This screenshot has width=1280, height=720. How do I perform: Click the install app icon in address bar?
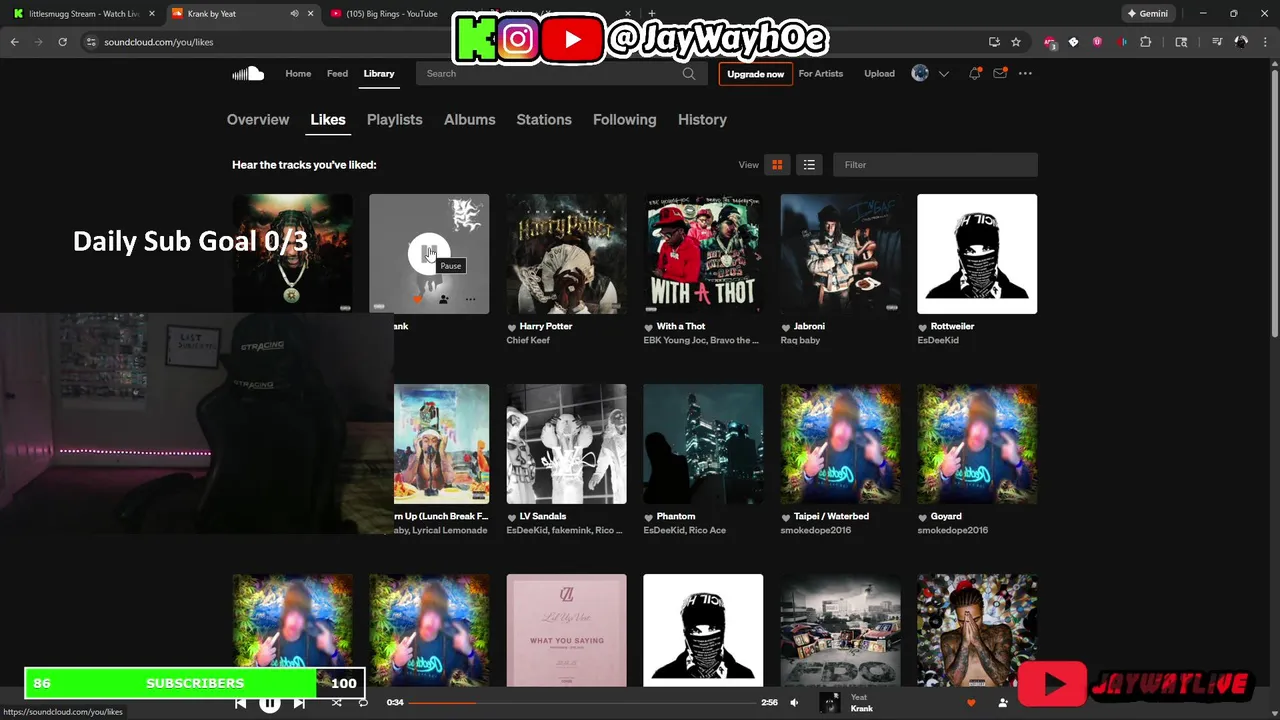[994, 42]
